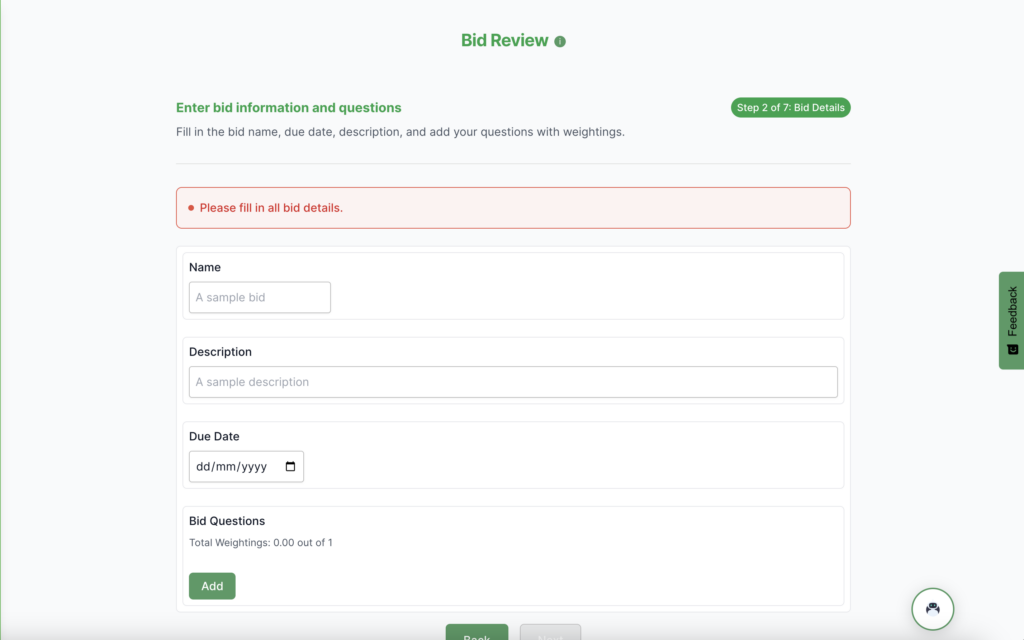The width and height of the screenshot is (1024, 640).
Task: Go to the previous step with Back
Action: pos(476,634)
